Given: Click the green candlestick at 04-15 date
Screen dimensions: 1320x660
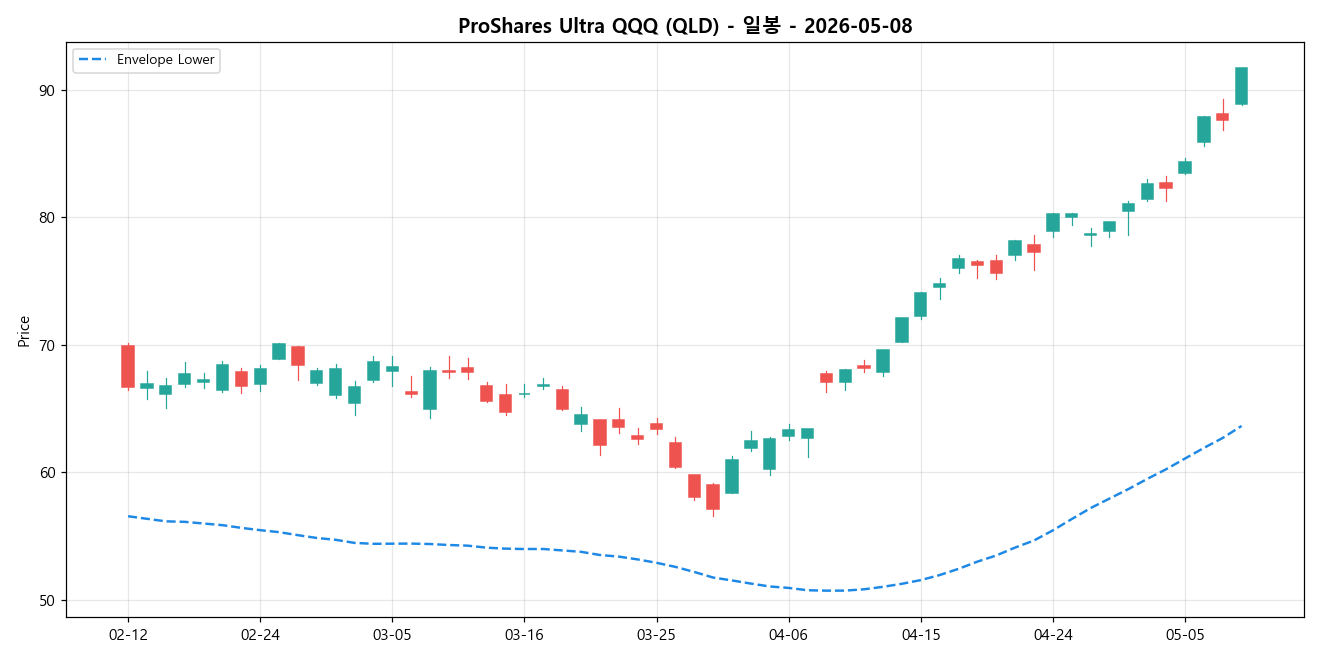Looking at the screenshot, I should click(921, 305).
